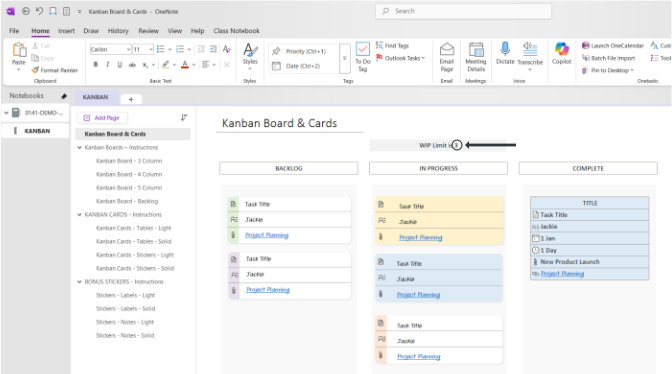The image size is (672, 374).
Task: Click Batch File Import
Action: 609,58
